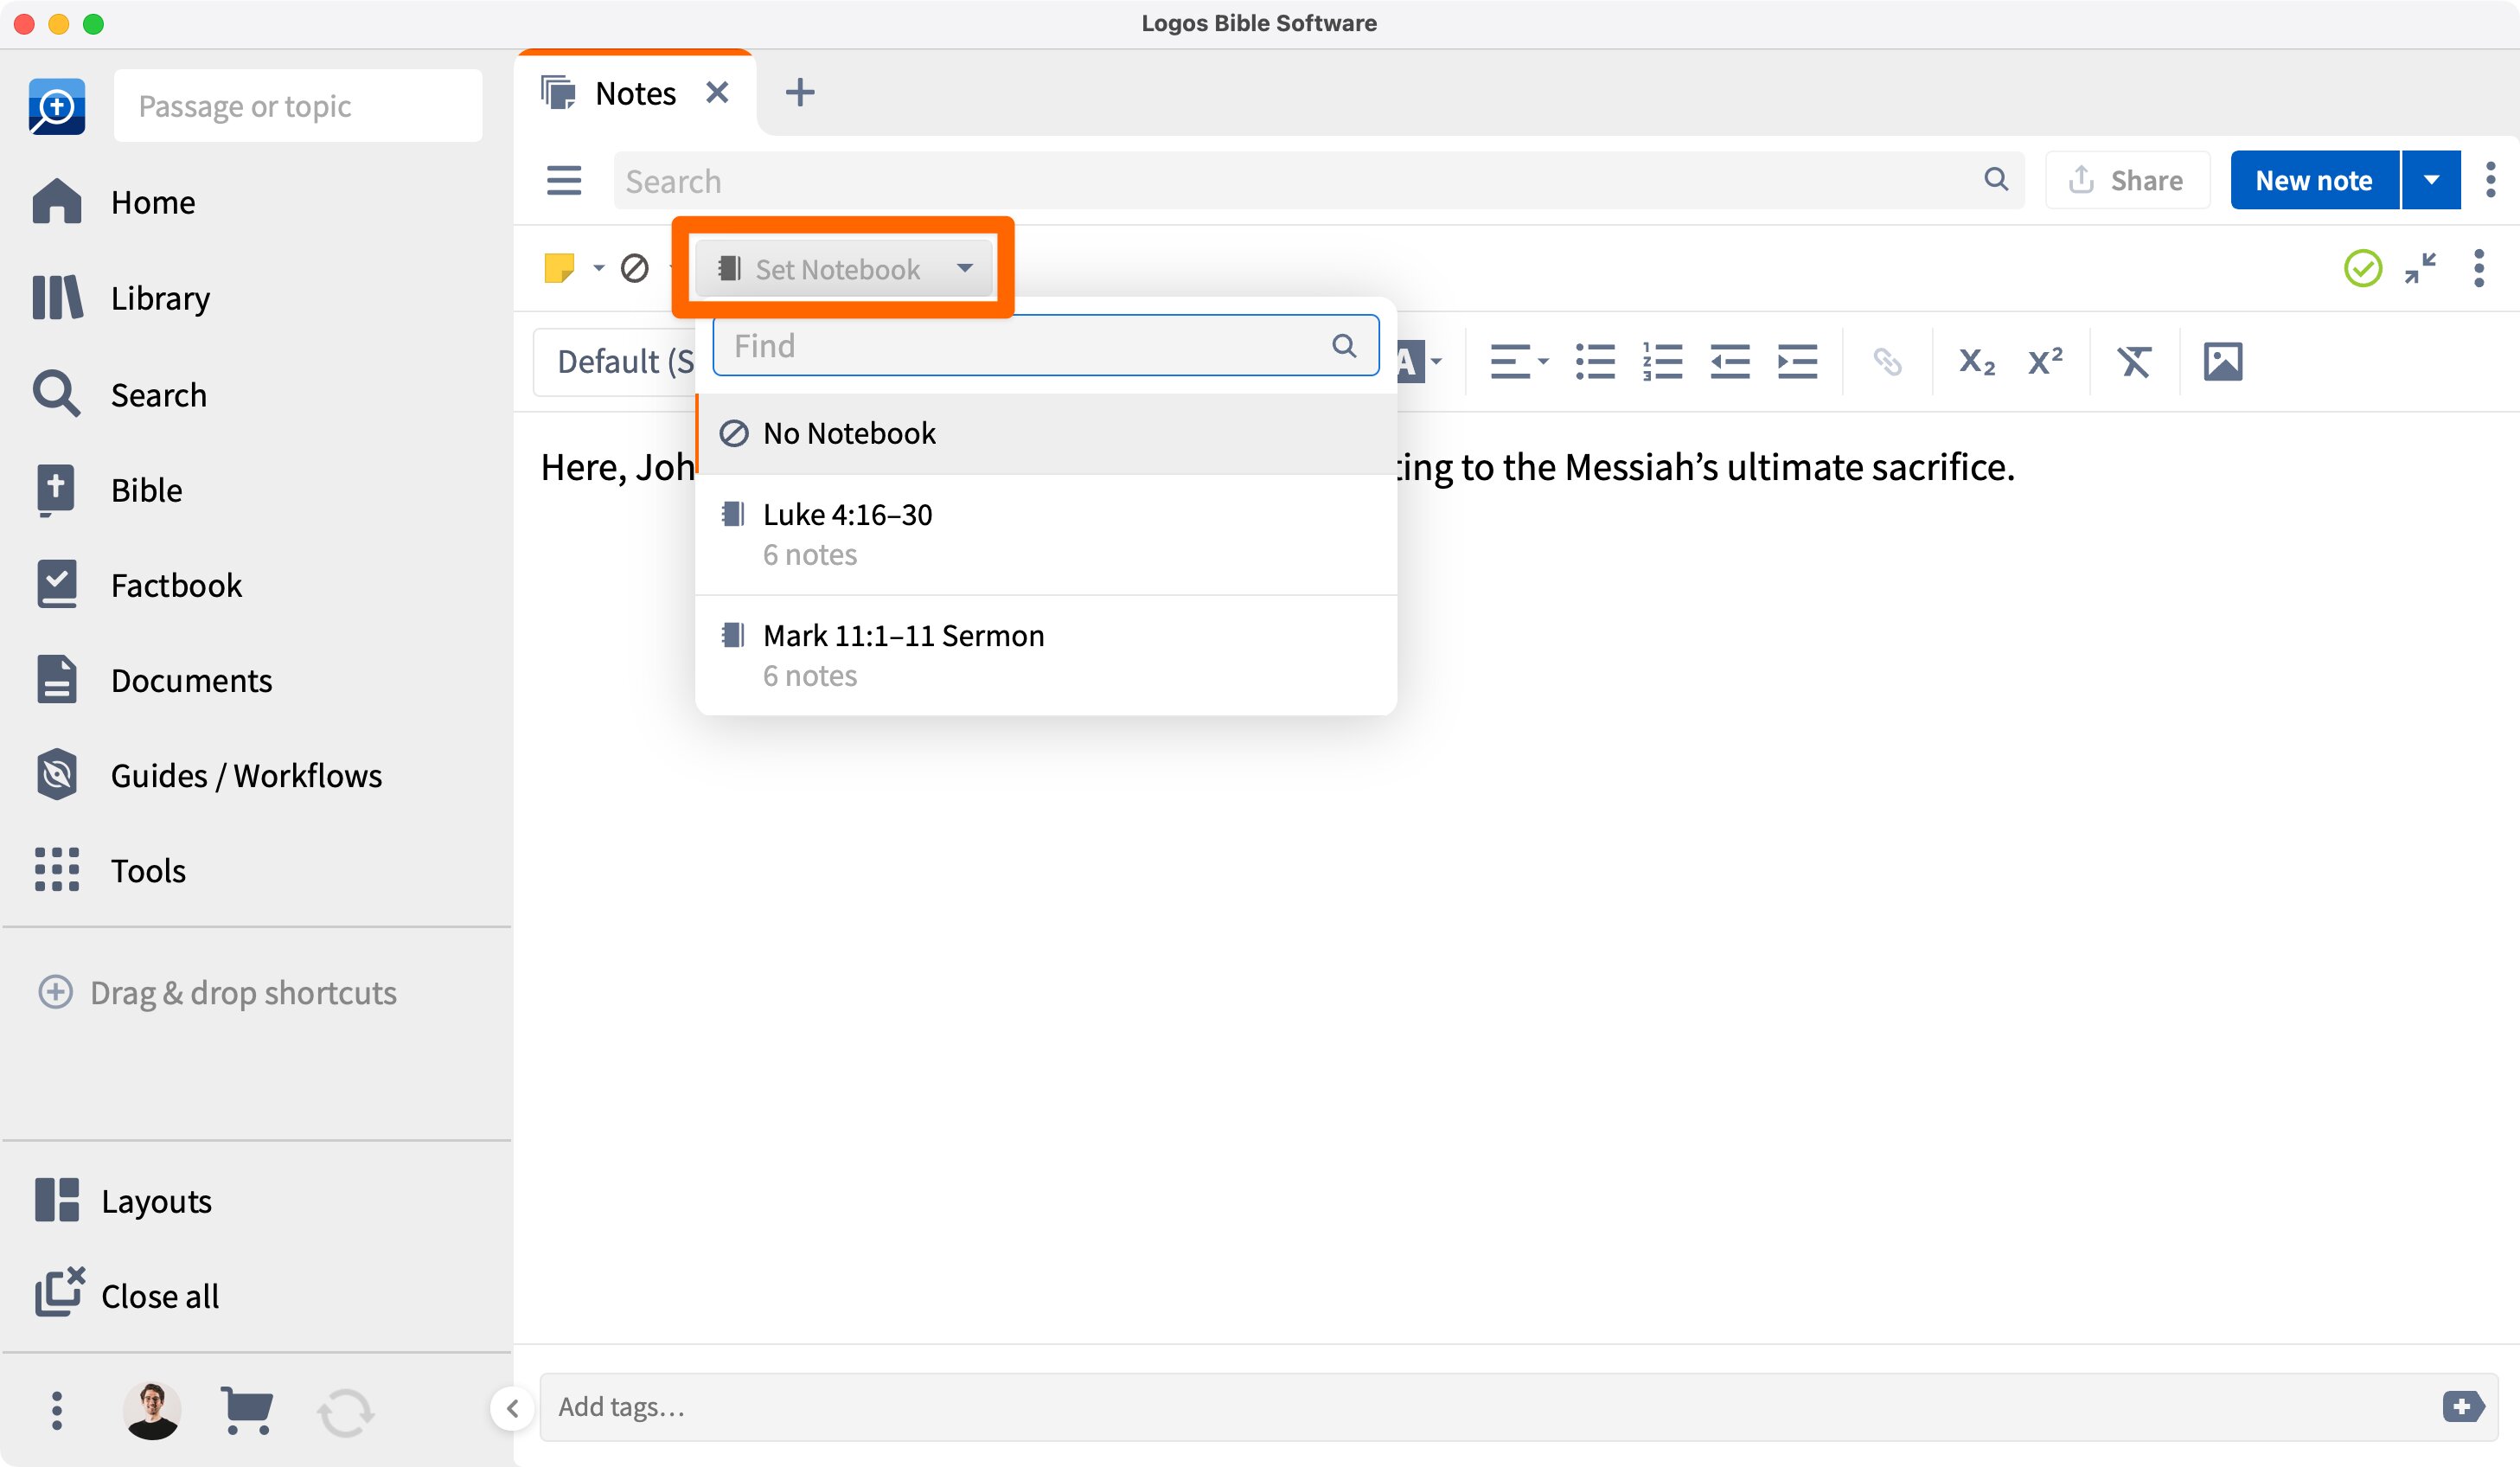
Task: Insert an image into the note
Action: [x=2222, y=361]
